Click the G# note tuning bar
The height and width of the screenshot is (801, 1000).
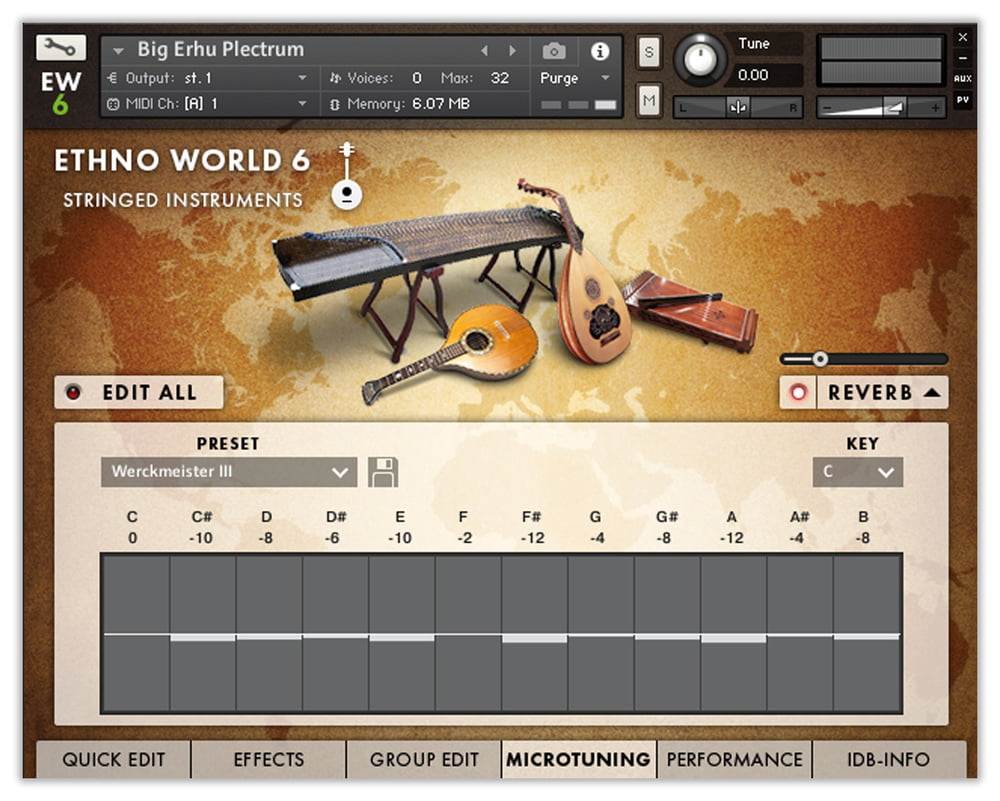coord(667,633)
